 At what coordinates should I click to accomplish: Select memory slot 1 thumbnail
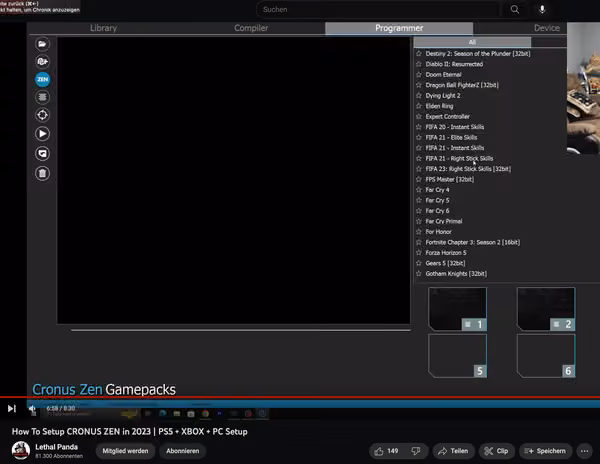(458, 309)
